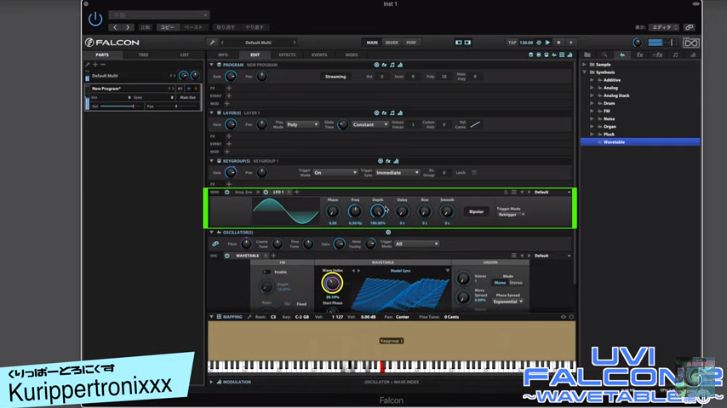Open browser file folder tab icon
The width and height of the screenshot is (727, 408).
[x=587, y=55]
